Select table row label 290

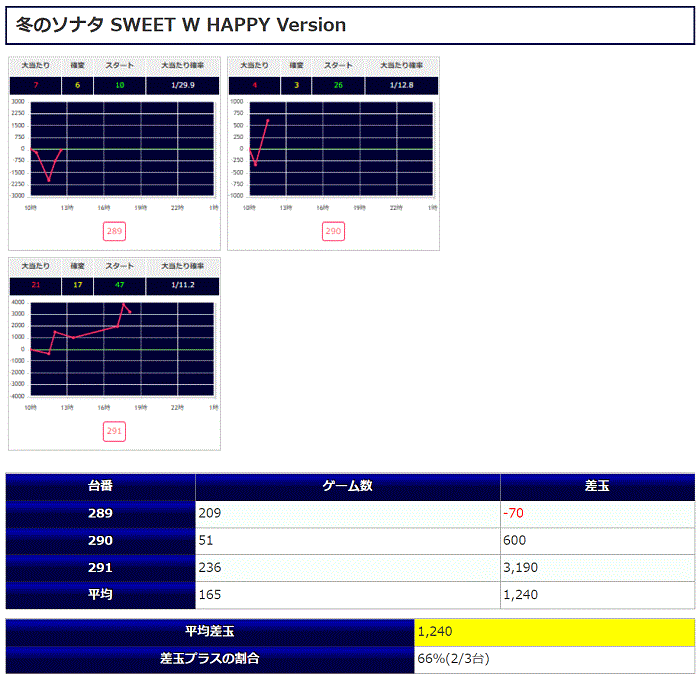[x=100, y=541]
